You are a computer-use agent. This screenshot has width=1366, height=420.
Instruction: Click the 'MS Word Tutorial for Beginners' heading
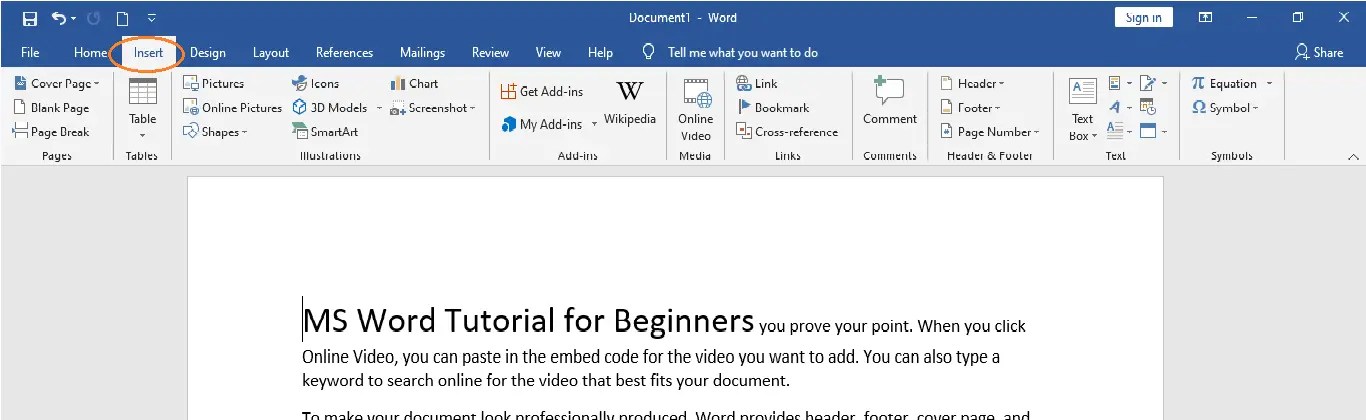529,320
